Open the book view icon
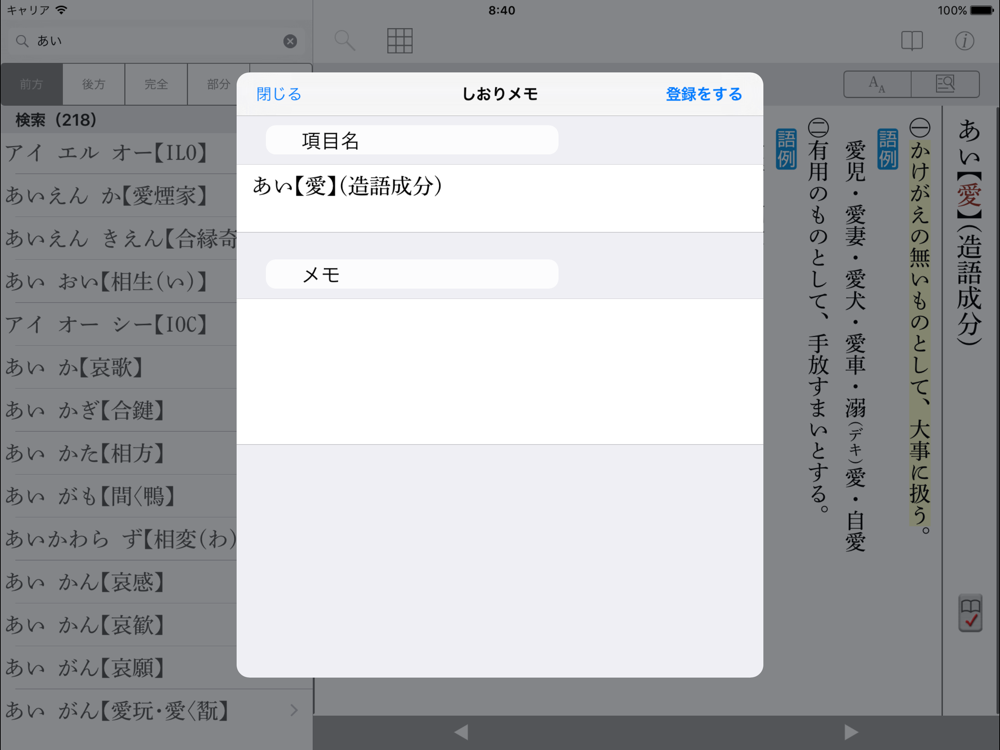 pyautogui.click(x=912, y=41)
